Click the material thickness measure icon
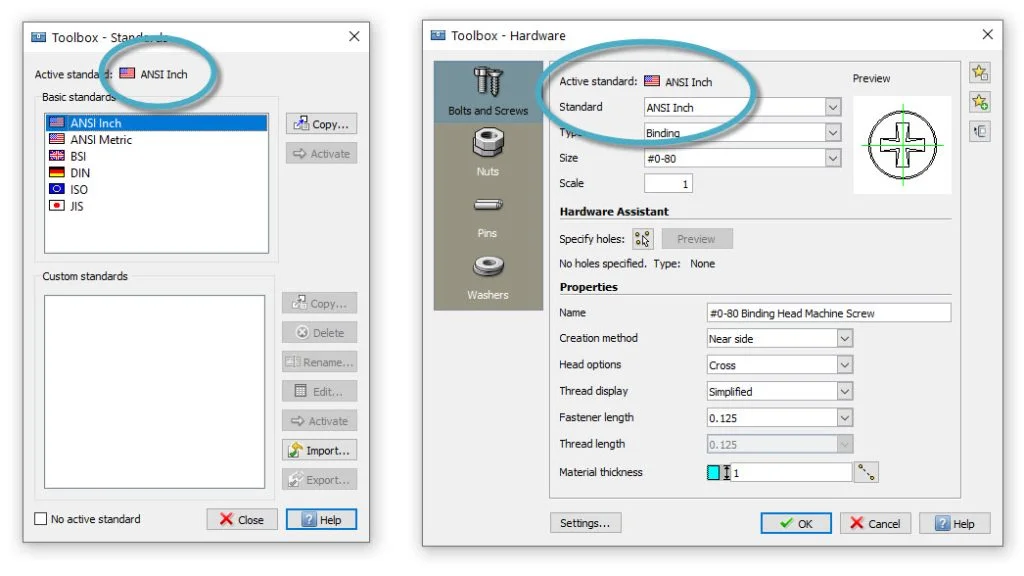Viewport: 1024px width, 576px height. click(x=866, y=473)
